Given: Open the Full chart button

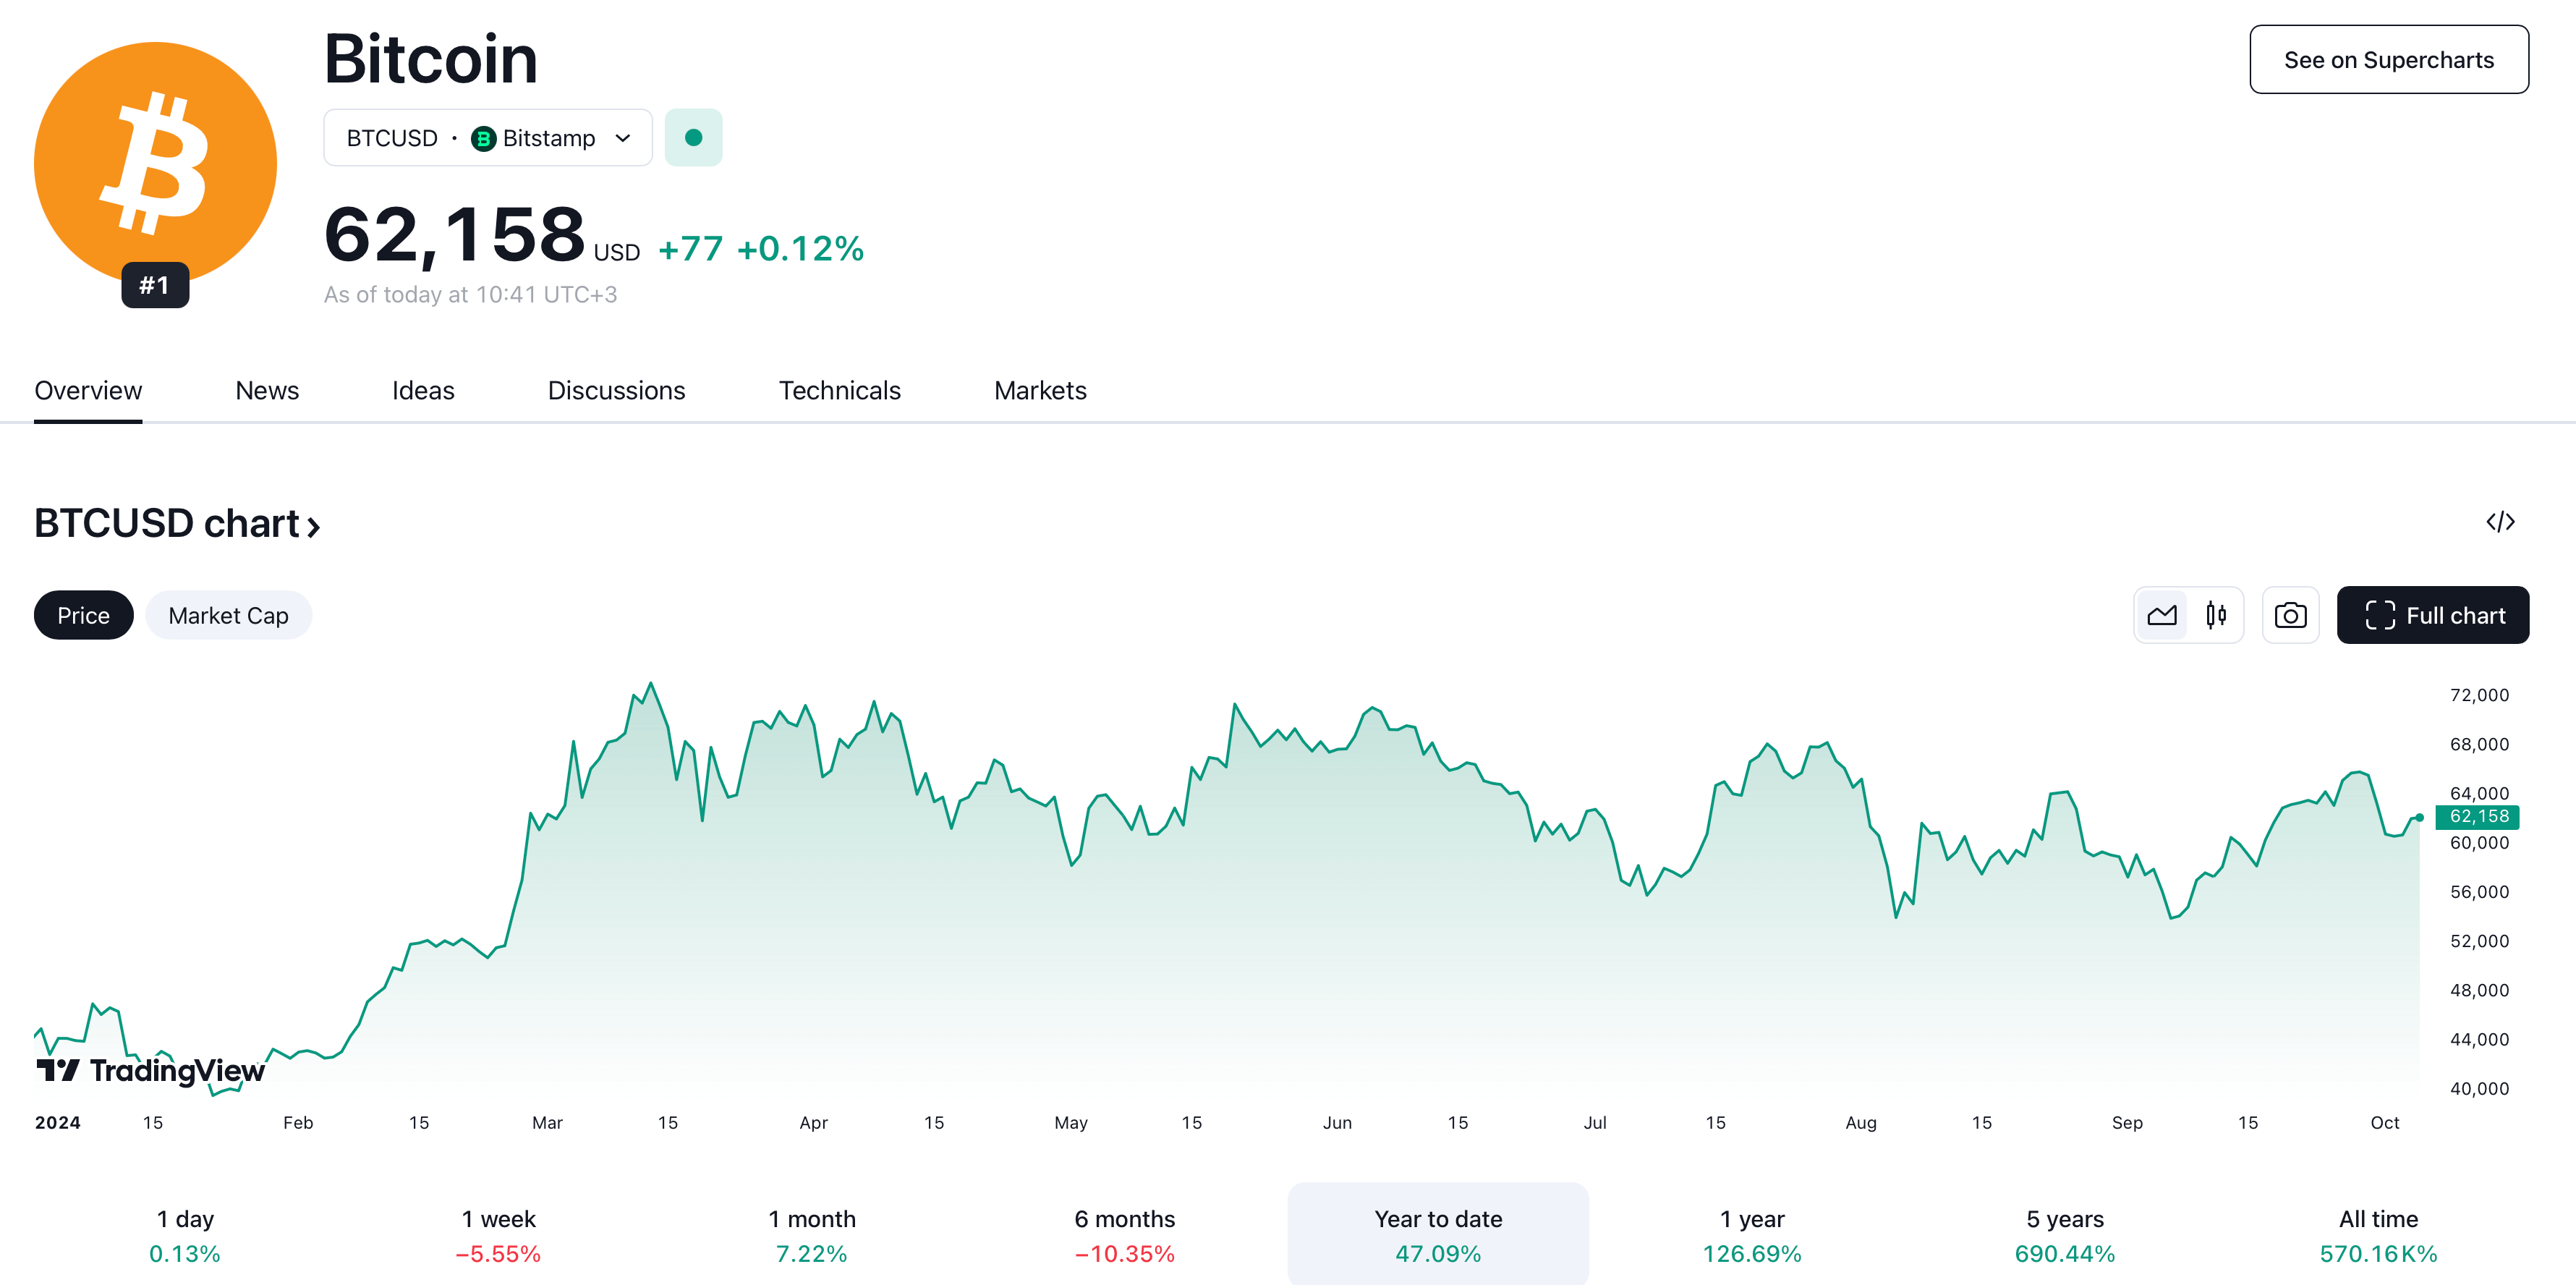Looking at the screenshot, I should pyautogui.click(x=2432, y=616).
